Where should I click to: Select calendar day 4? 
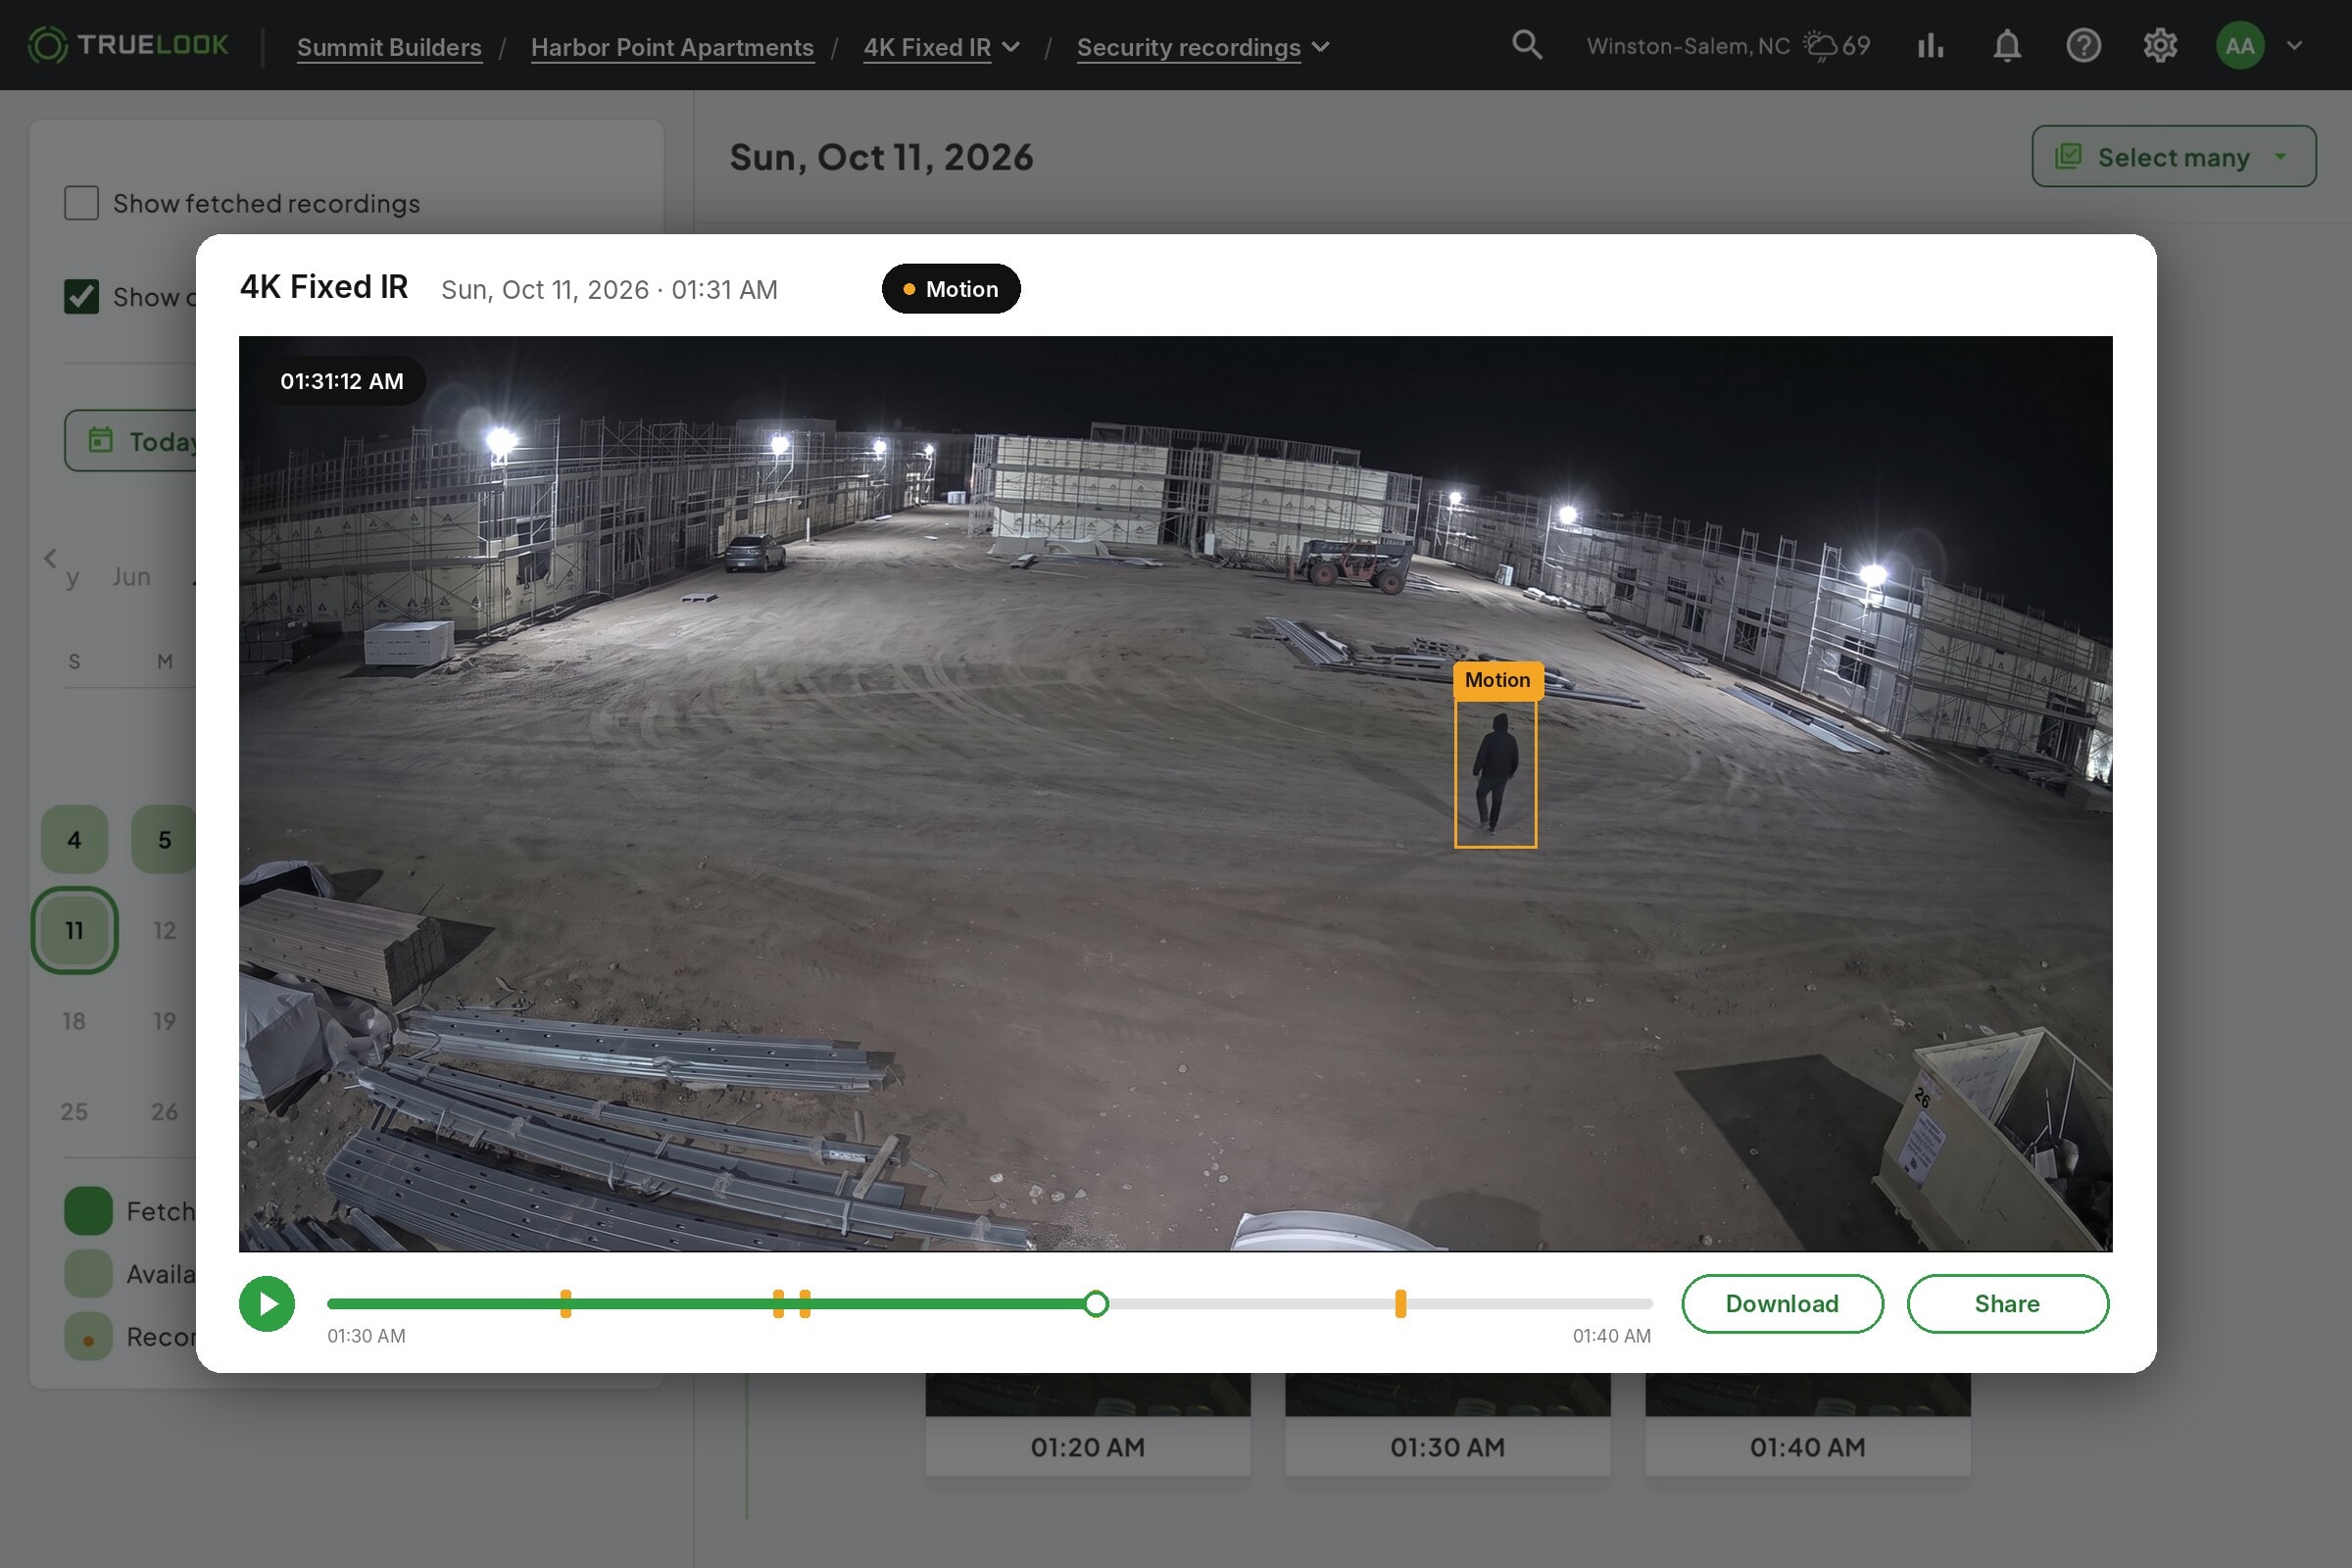click(74, 839)
